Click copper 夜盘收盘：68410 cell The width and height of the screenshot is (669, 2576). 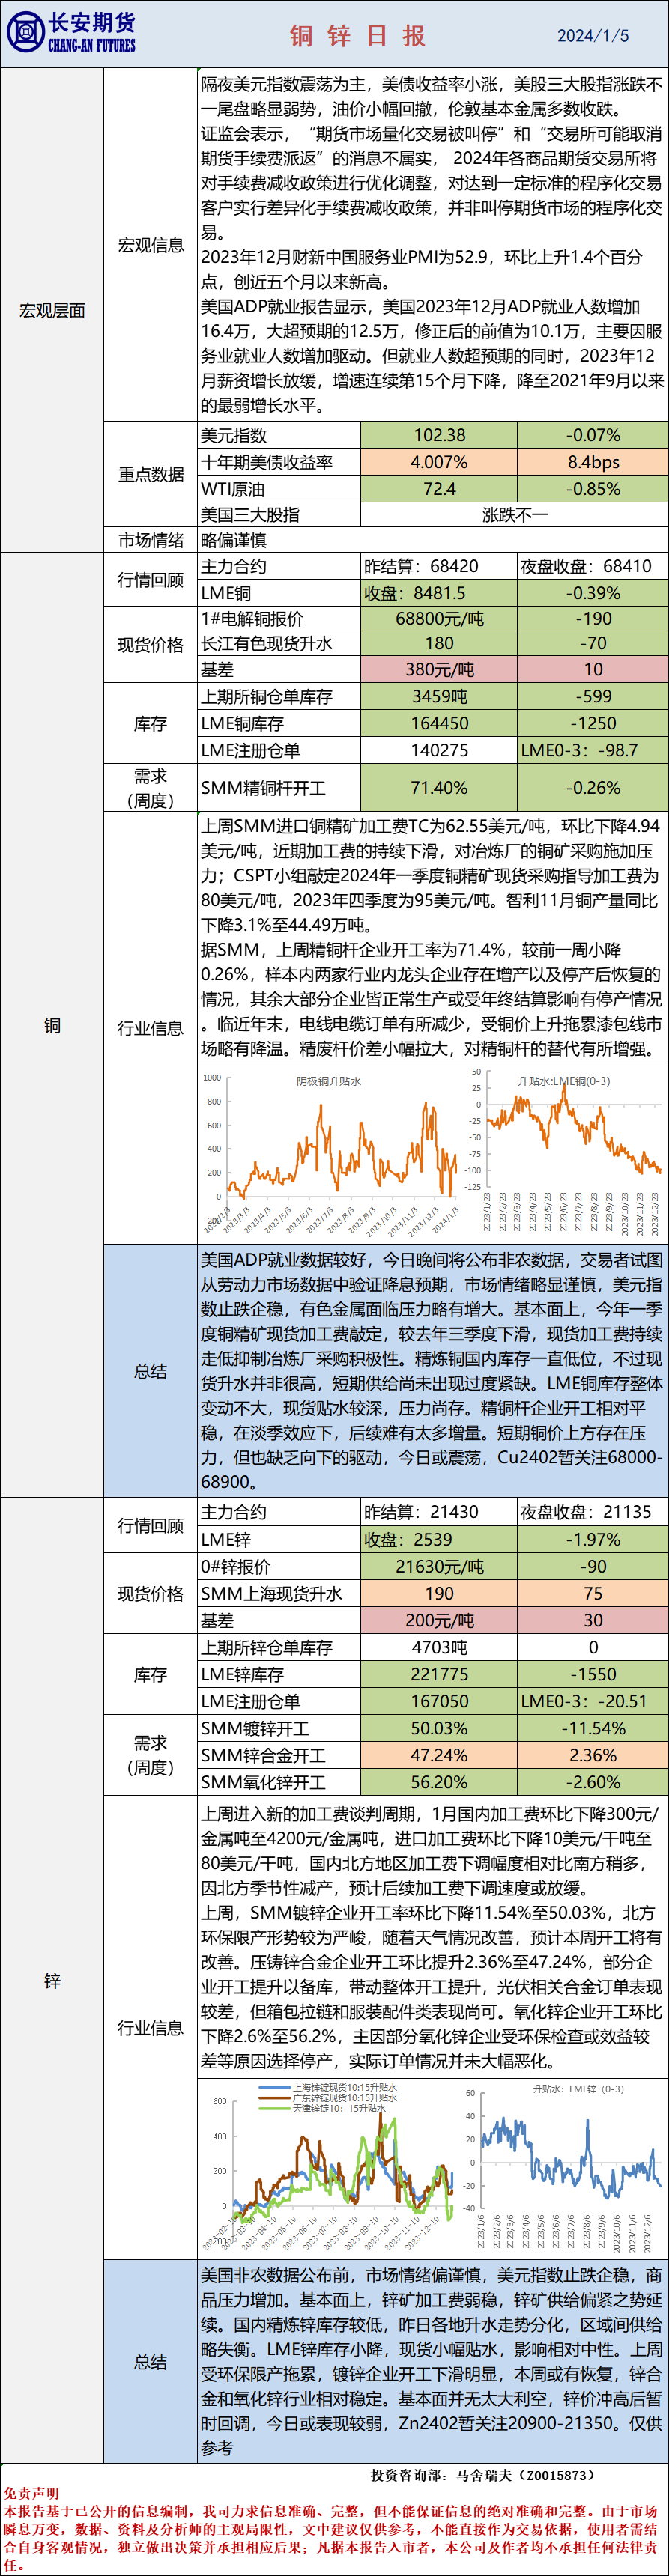click(593, 566)
